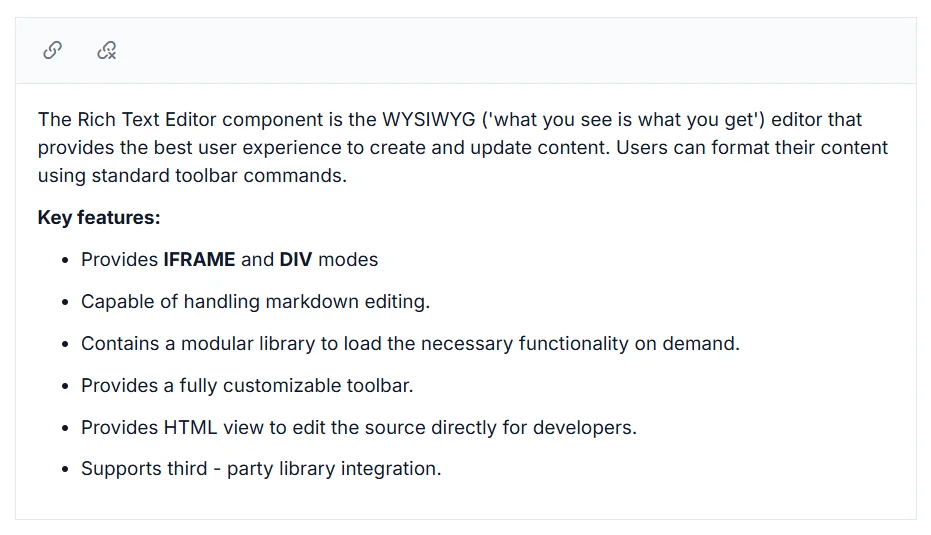Click the 'Contains a modular library' bullet line
Screen dimensions: 931x535
pyautogui.click(x=410, y=344)
